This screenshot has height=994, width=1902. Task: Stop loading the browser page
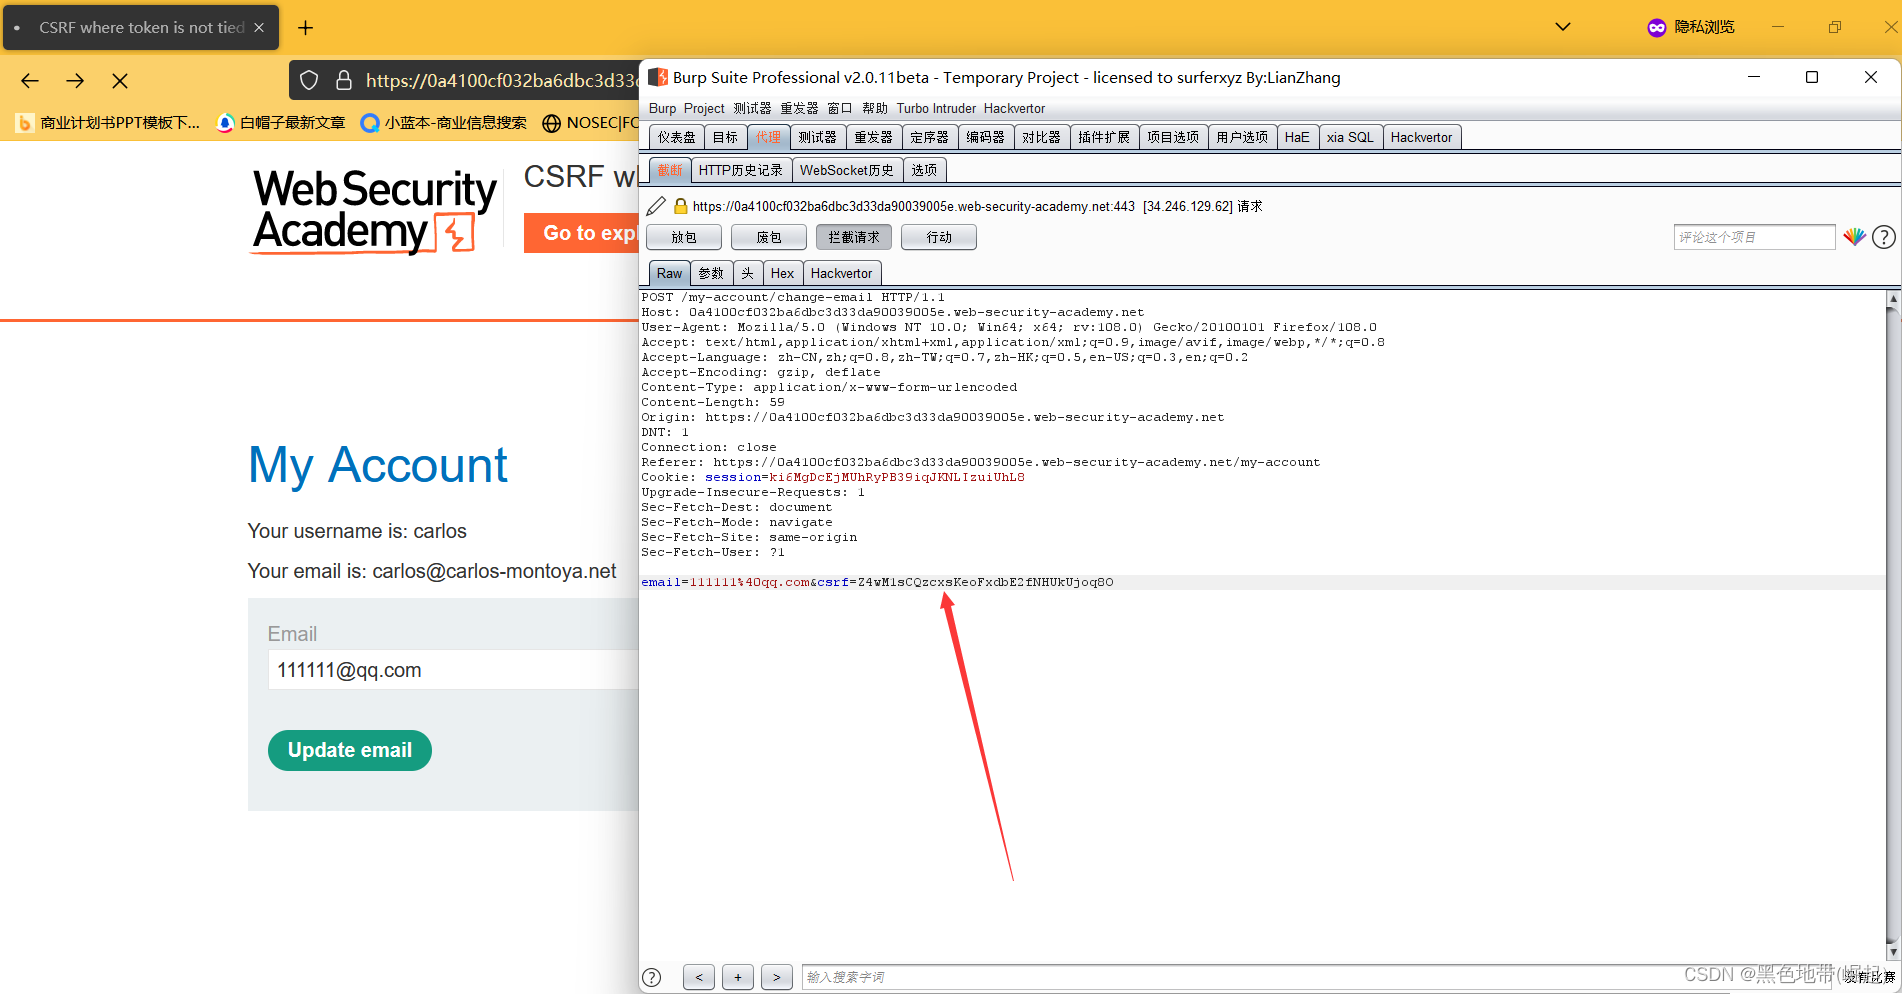click(x=120, y=81)
